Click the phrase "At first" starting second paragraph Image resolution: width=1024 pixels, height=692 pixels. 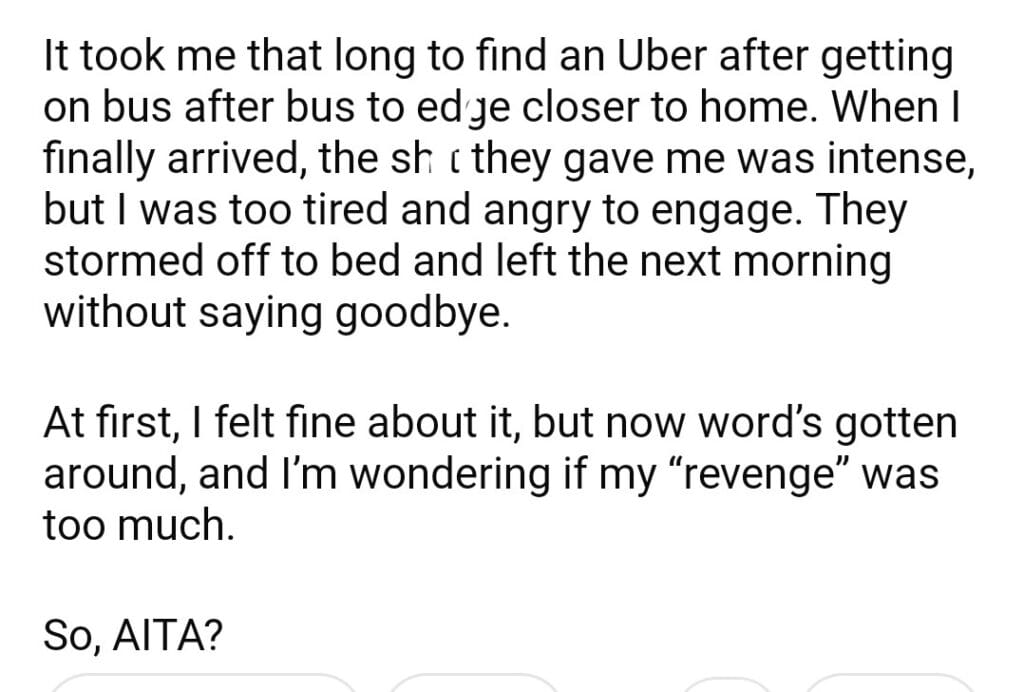point(104,422)
